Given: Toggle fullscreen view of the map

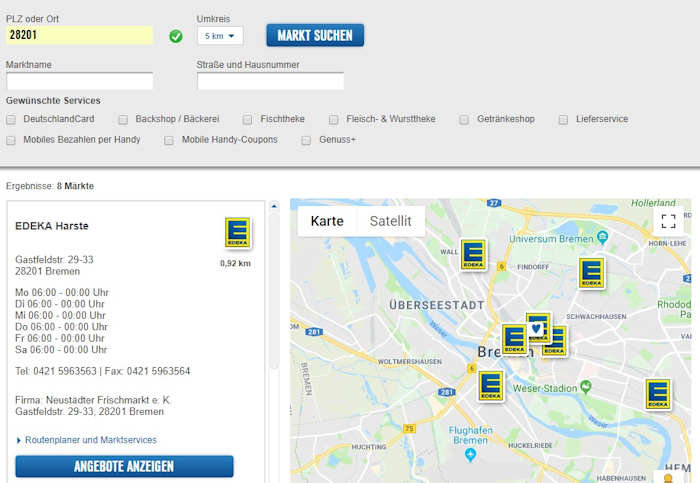Looking at the screenshot, I should coord(668,221).
